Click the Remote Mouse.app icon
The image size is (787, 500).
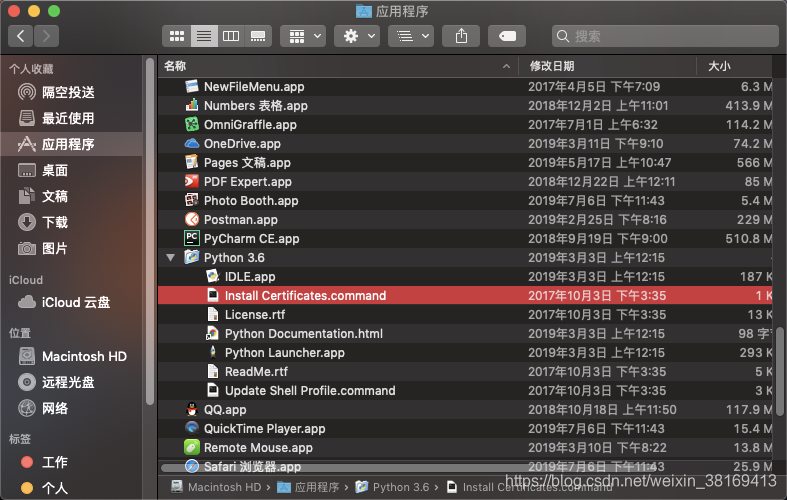tap(192, 447)
